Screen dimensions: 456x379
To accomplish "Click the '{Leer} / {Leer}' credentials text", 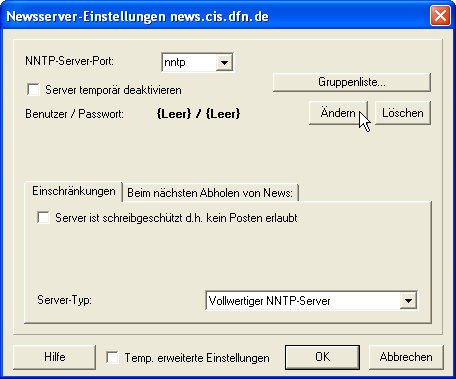I will coord(198,114).
